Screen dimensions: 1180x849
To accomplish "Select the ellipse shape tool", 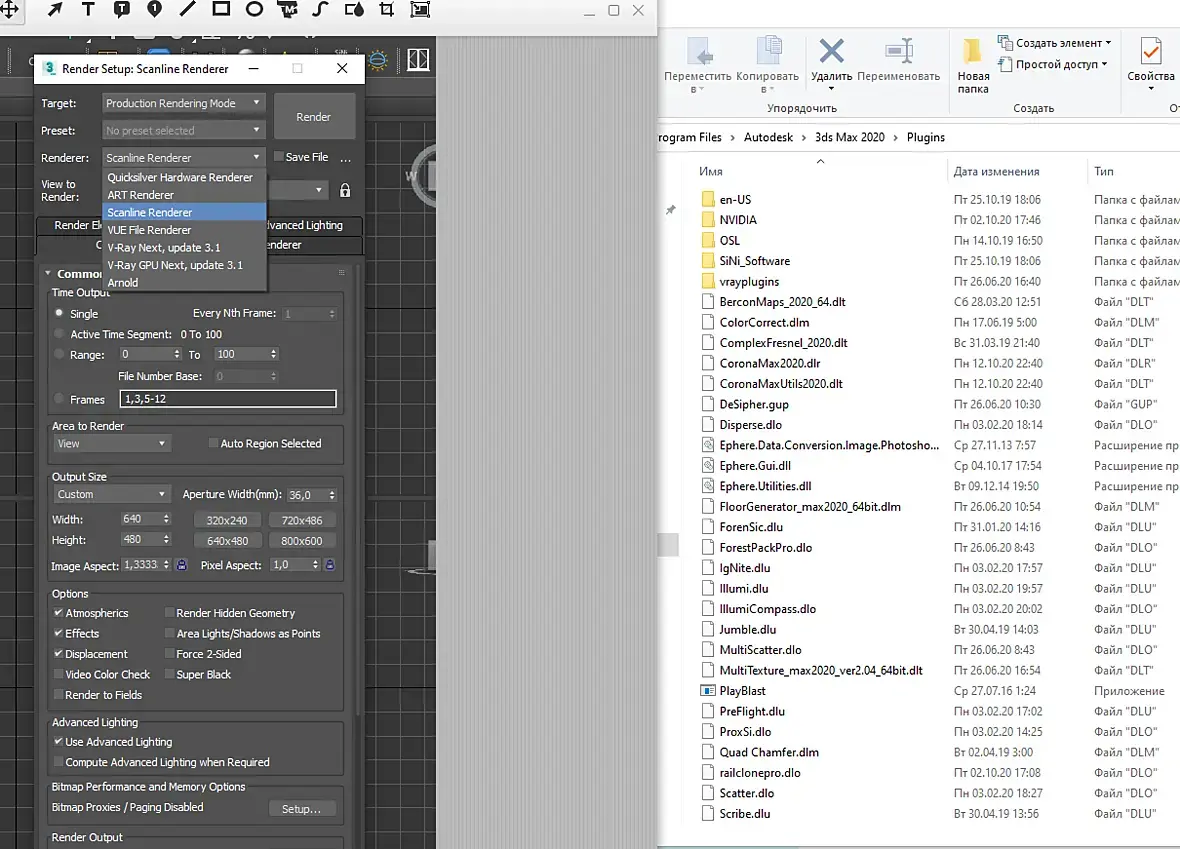I will coord(254,9).
